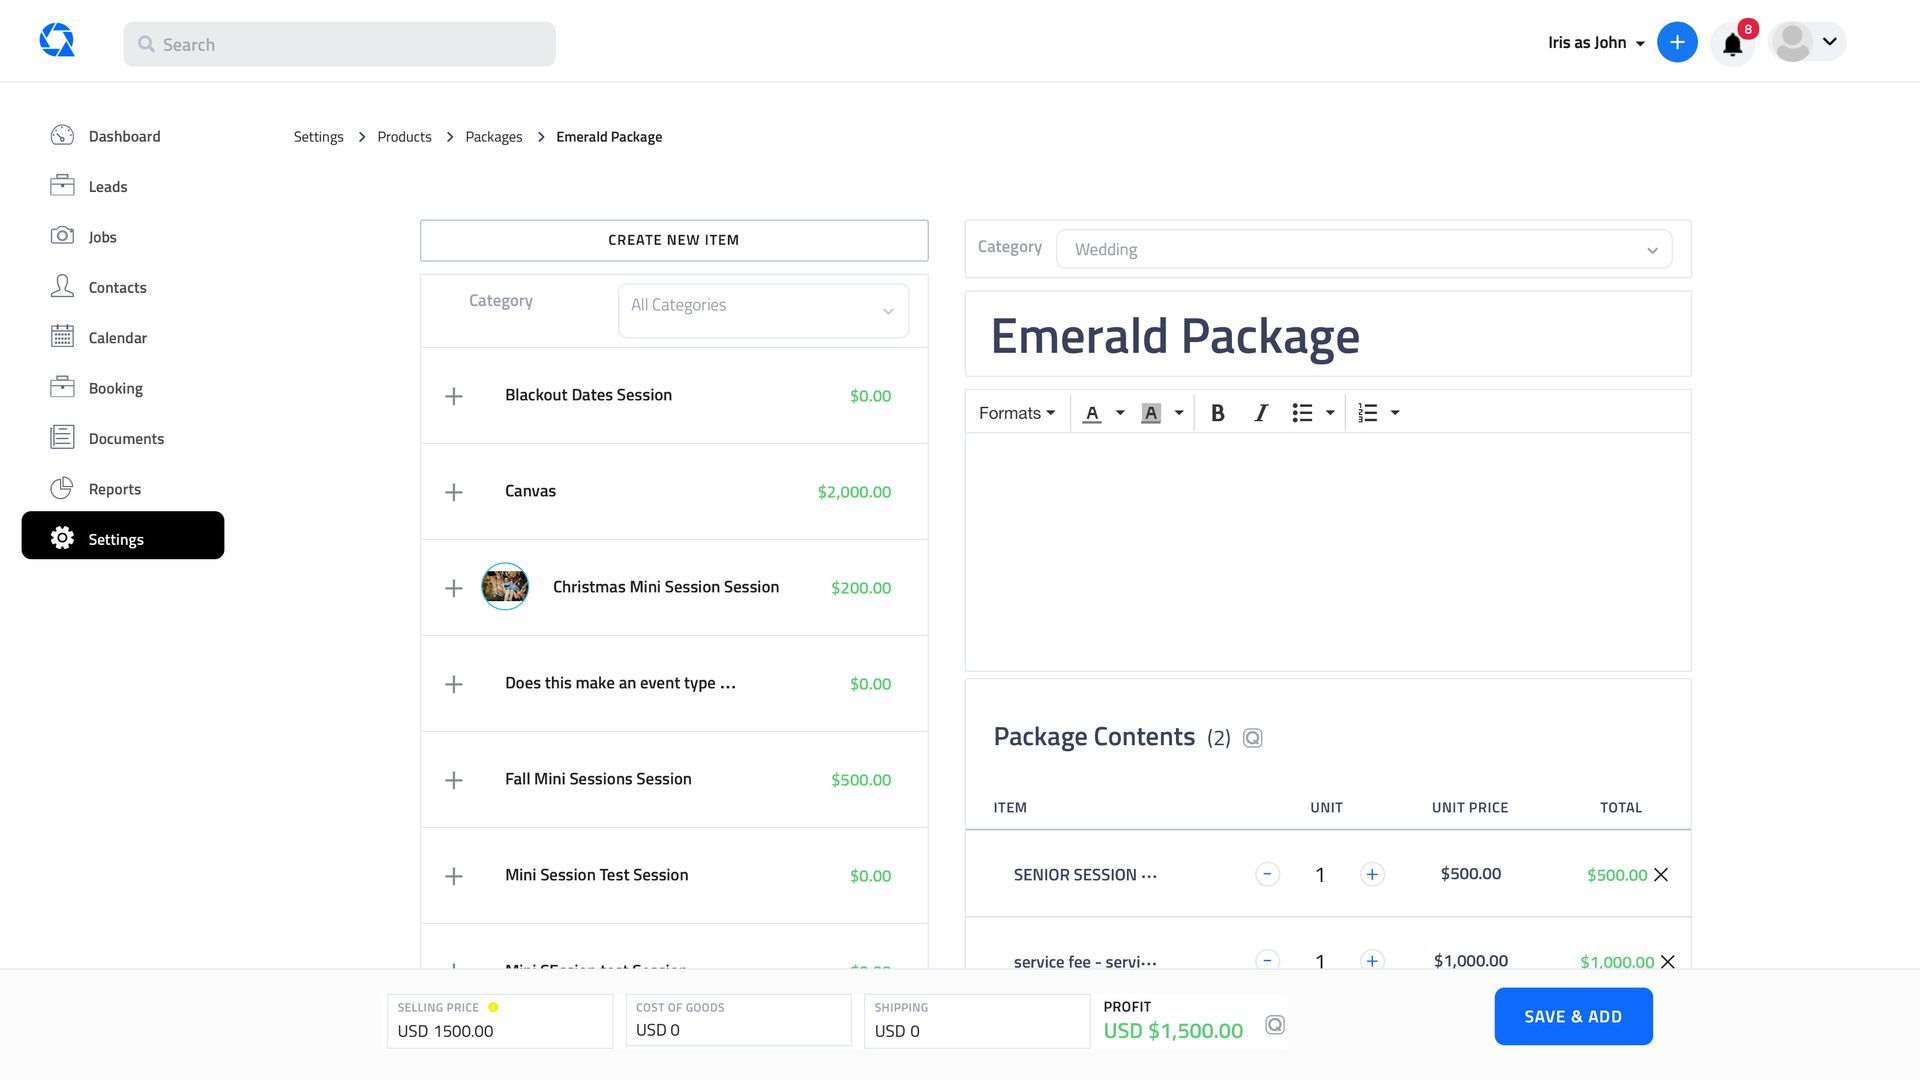Open Products from the breadcrumb trail
This screenshot has width=1920, height=1080.
tap(404, 136)
